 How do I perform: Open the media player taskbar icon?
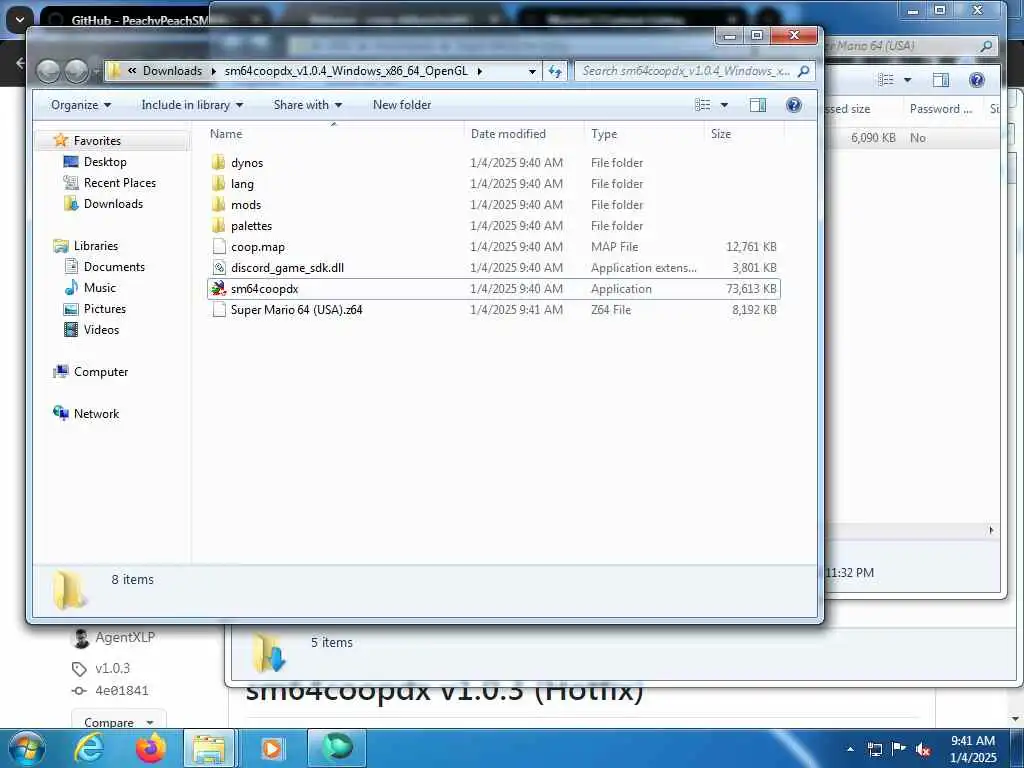[272, 748]
